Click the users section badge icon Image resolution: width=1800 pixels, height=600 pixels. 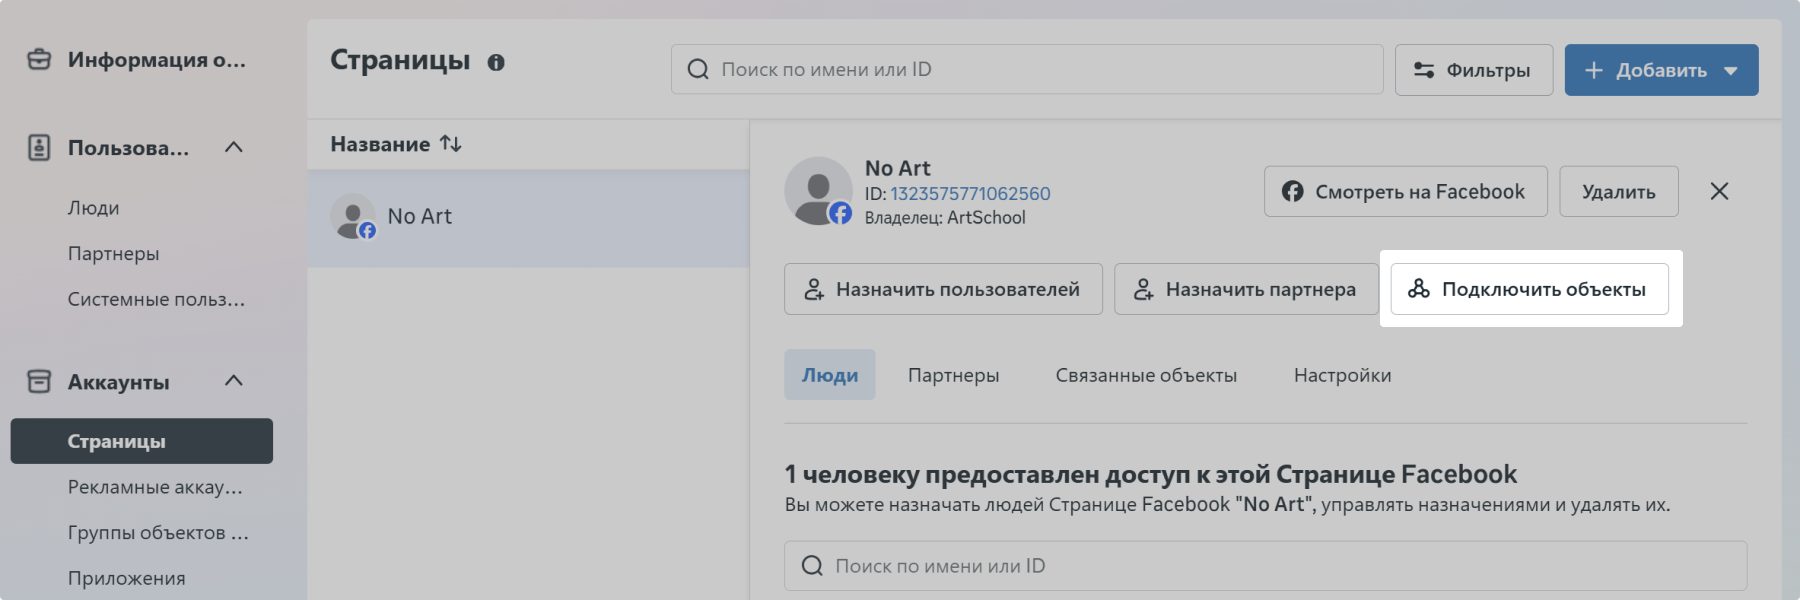point(39,148)
